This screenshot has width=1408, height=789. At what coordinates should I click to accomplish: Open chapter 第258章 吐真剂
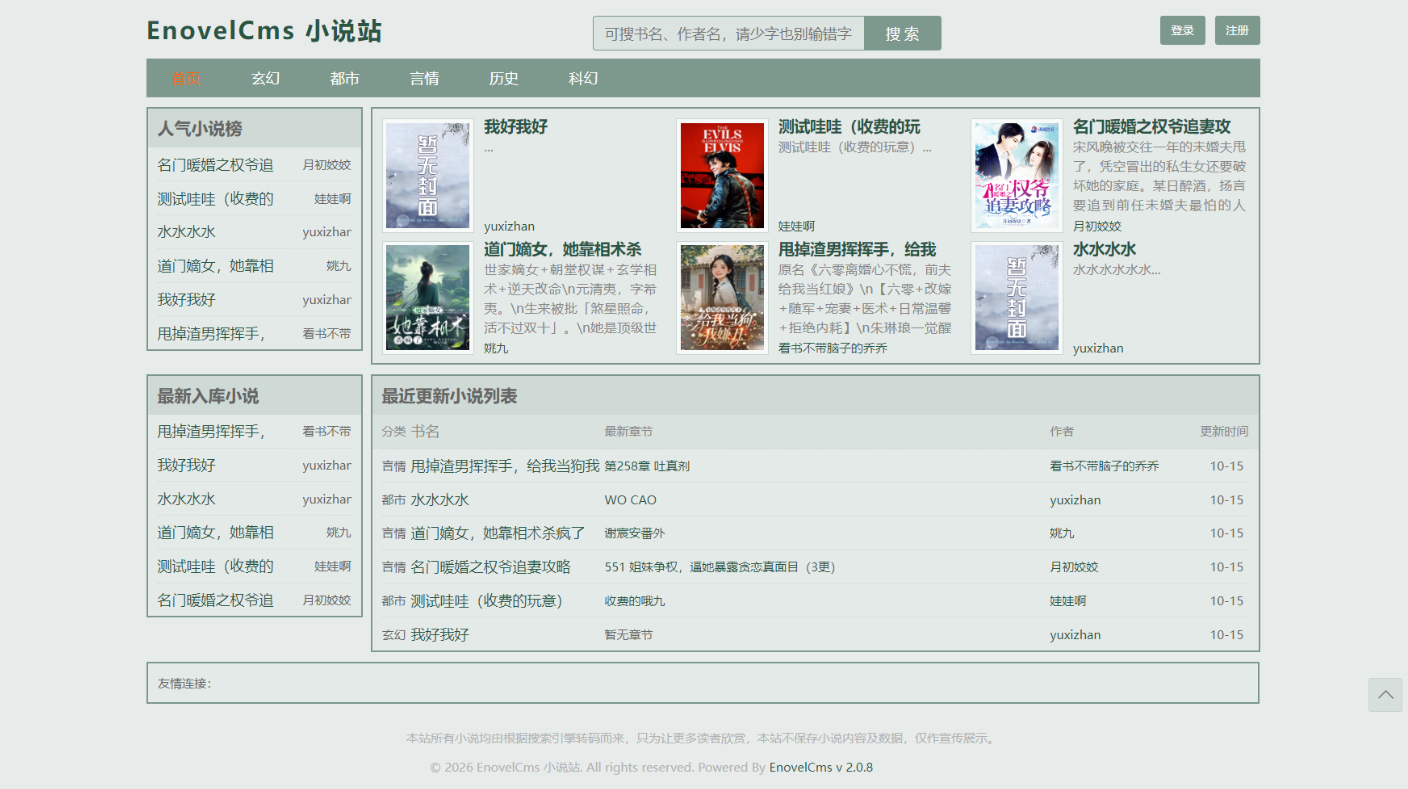647,466
